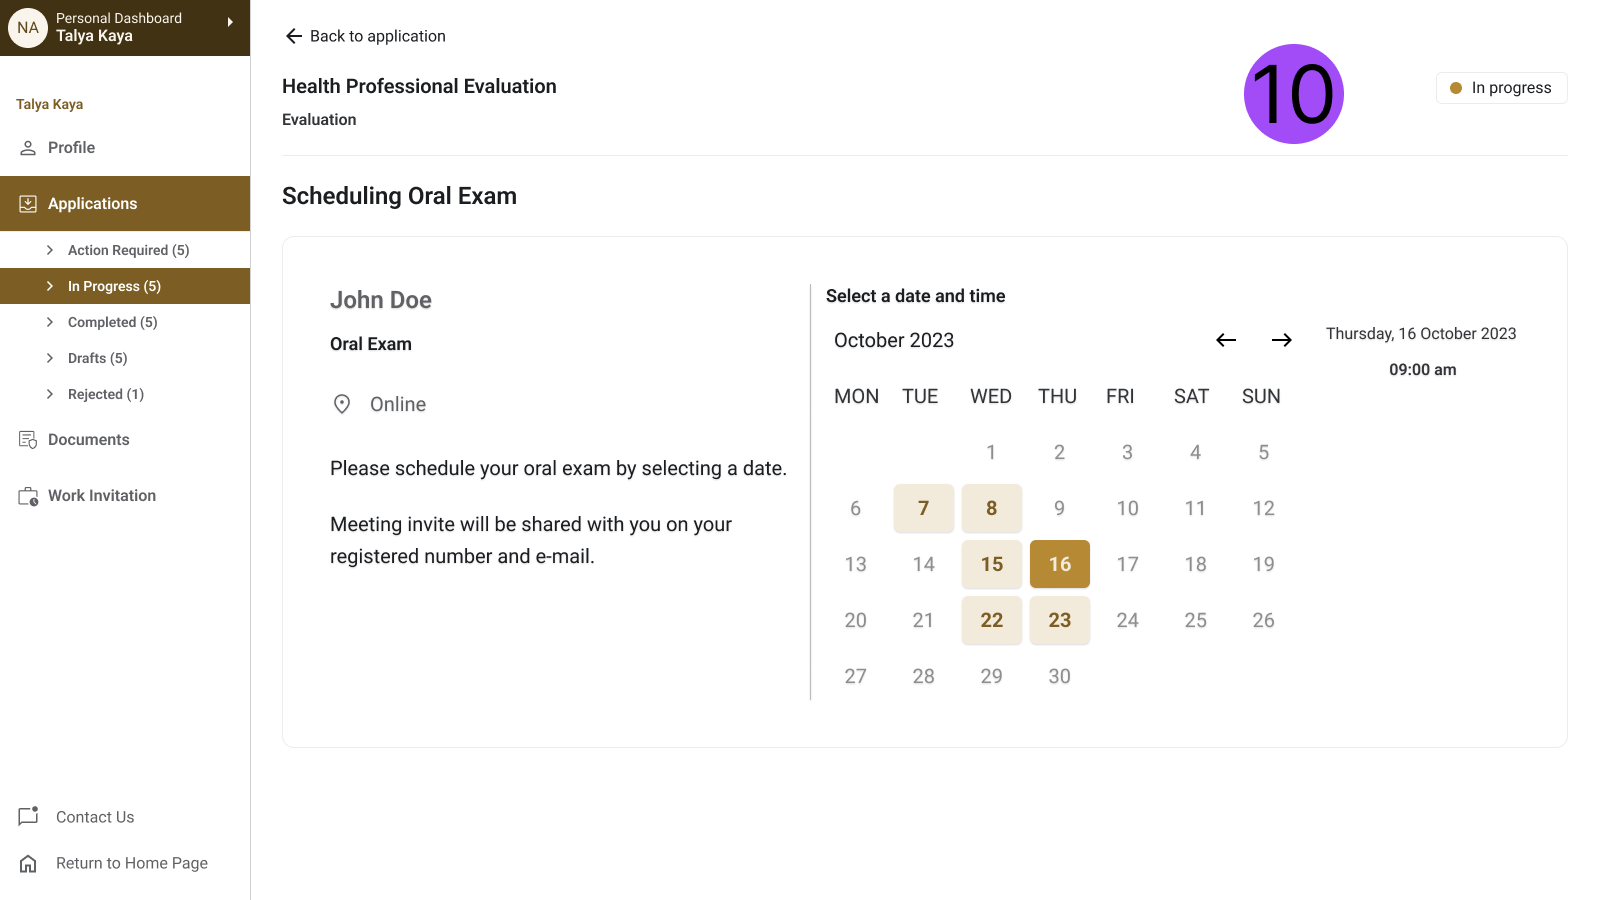Click the back arrow icon

293,36
